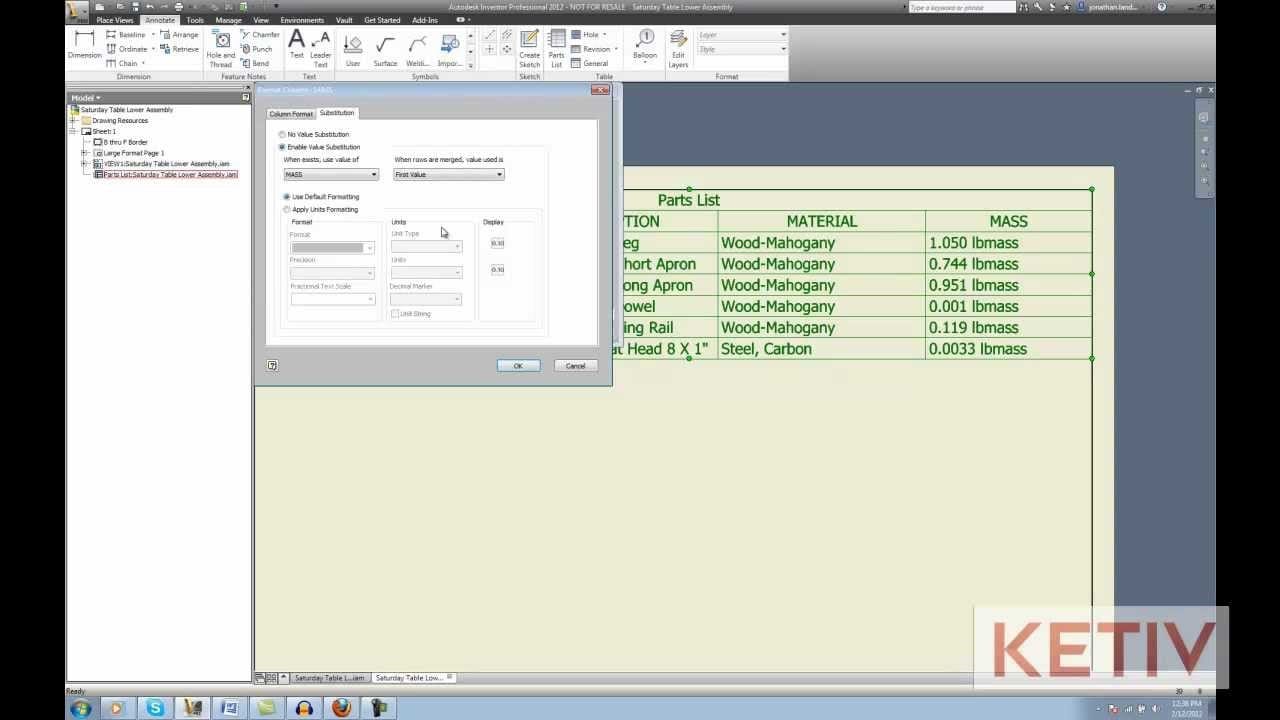Open the Layer dropdown in Format panel
Image resolution: width=1280 pixels, height=720 pixels.
click(742, 35)
